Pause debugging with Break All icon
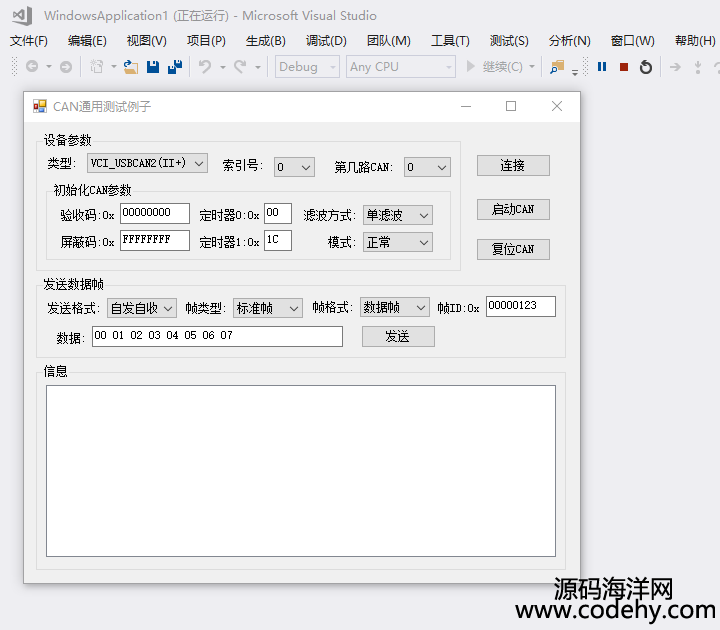 click(x=602, y=67)
